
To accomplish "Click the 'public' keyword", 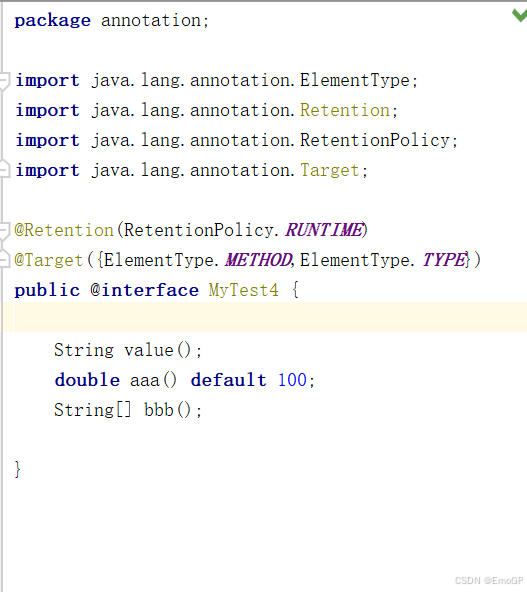I will 47,291.
